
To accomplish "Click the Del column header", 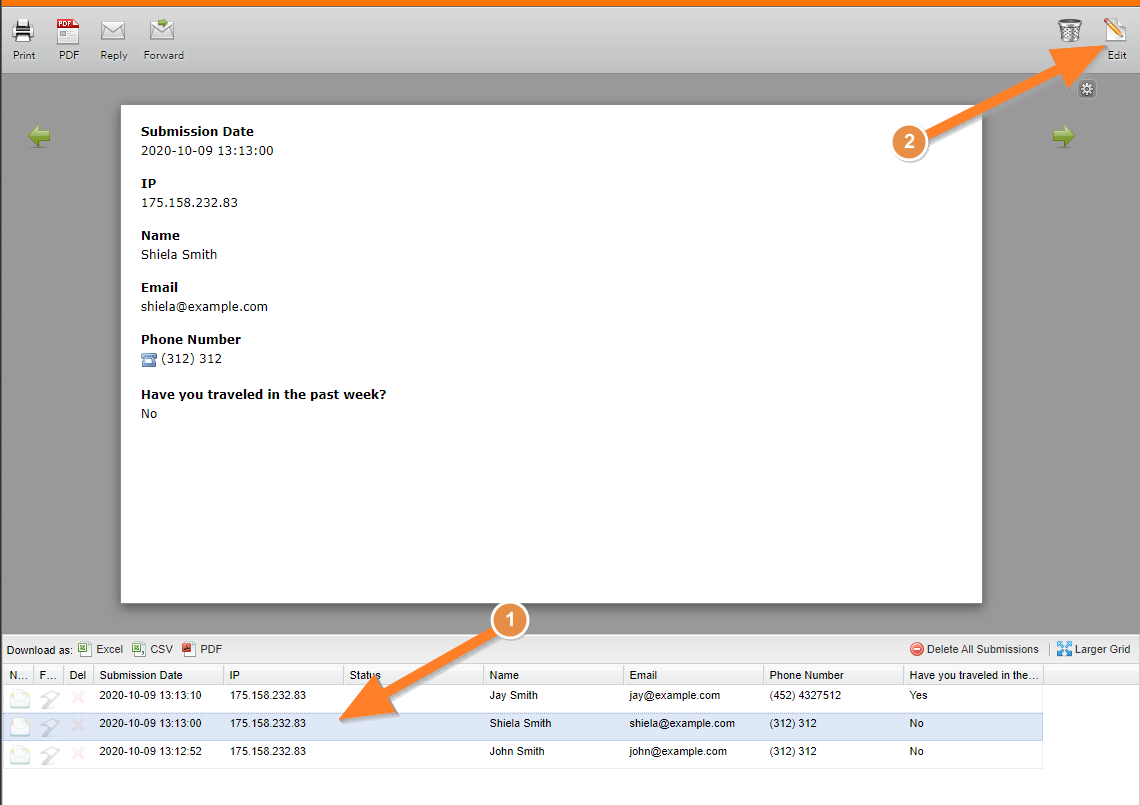I will click(x=78, y=675).
